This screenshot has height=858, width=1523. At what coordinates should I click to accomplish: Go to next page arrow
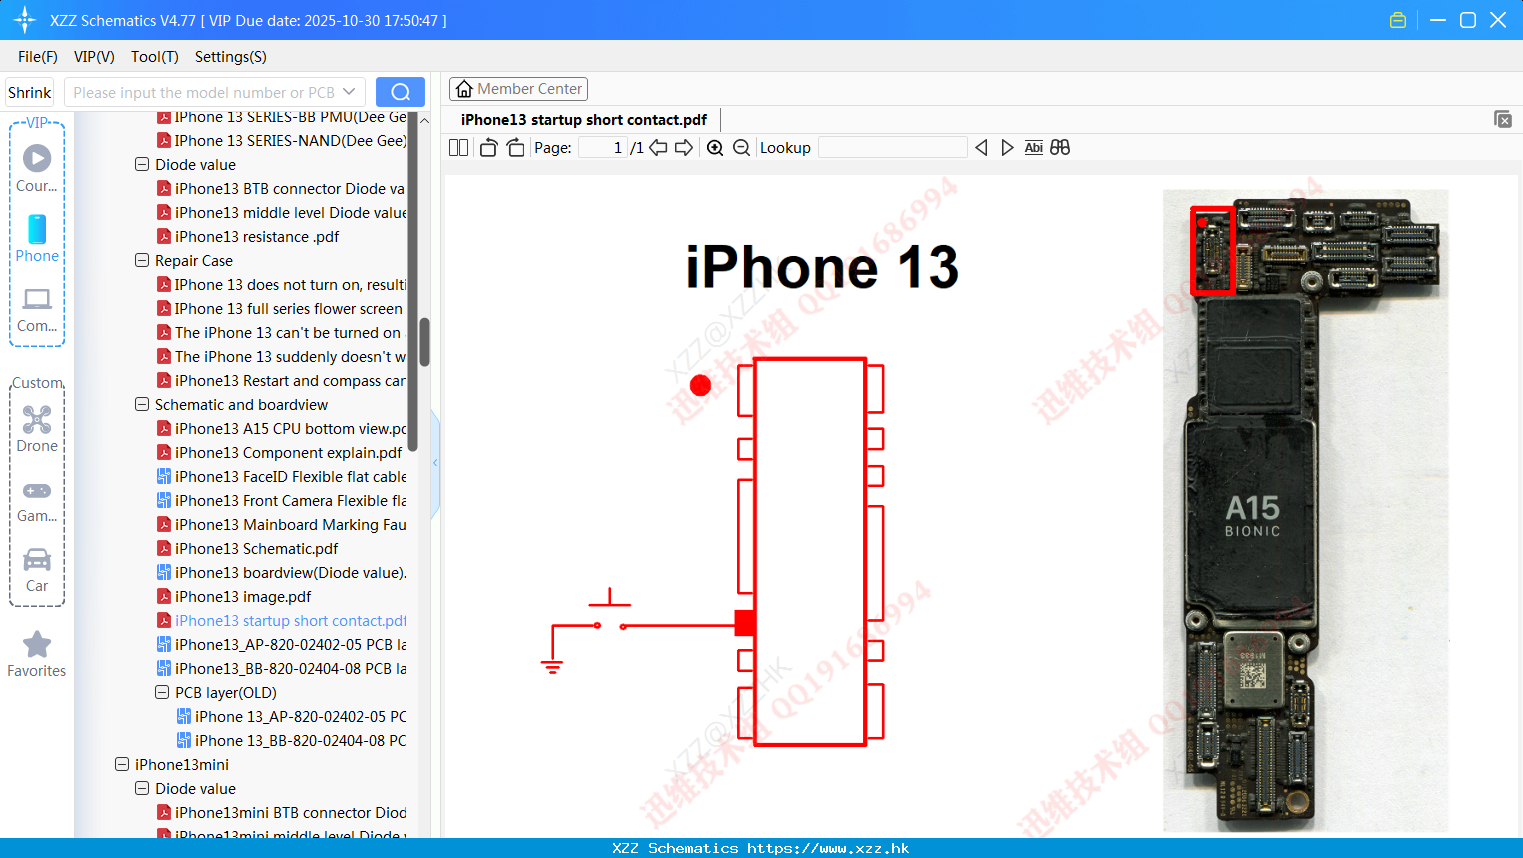[684, 148]
